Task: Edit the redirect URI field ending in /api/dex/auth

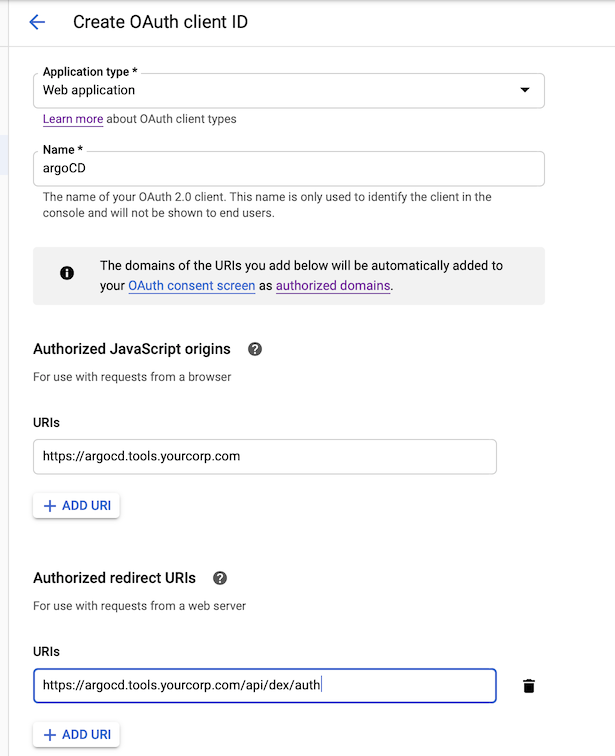Action: point(265,686)
